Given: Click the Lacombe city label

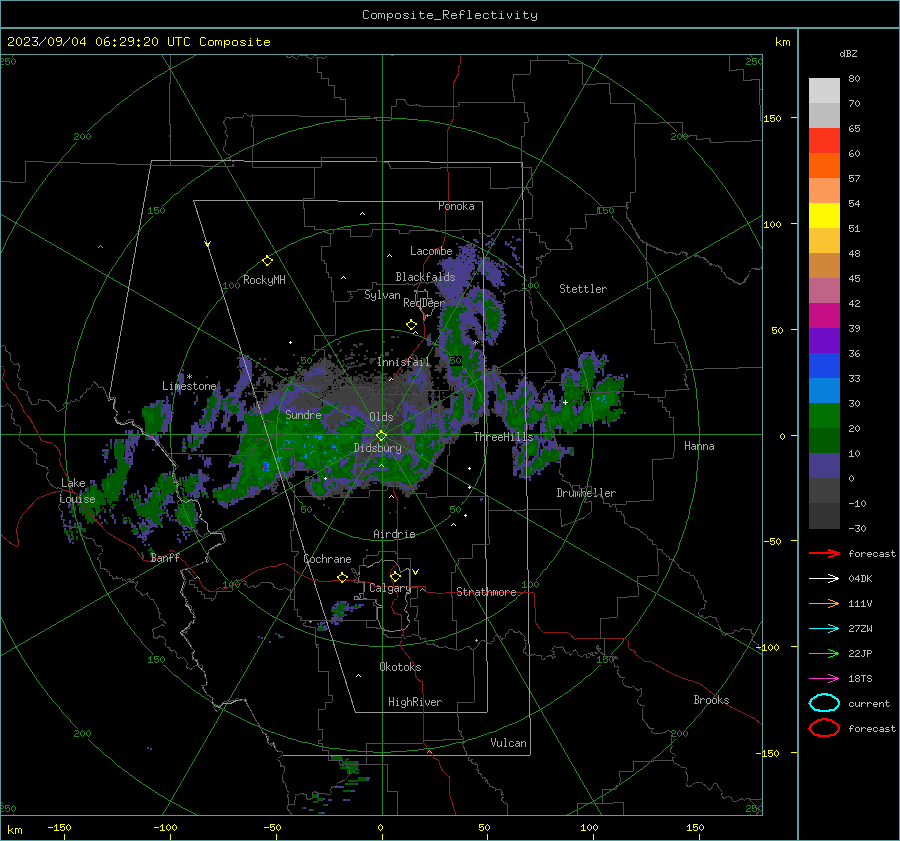Looking at the screenshot, I should (x=431, y=251).
